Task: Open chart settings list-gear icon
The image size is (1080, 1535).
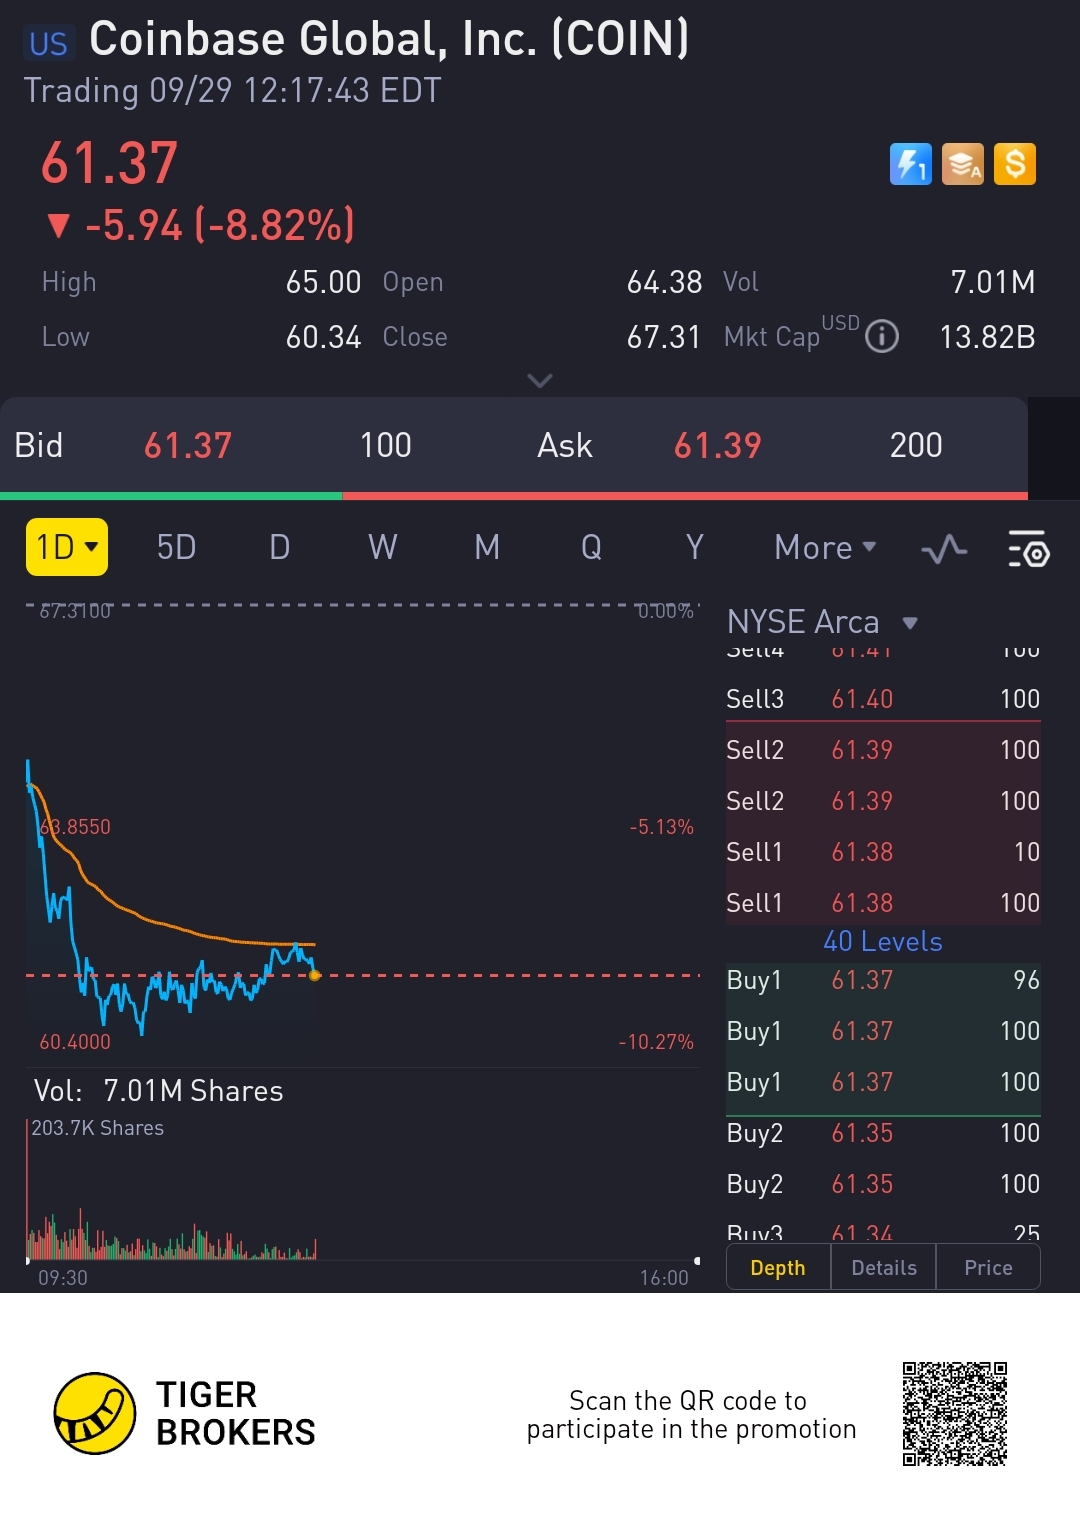Action: click(1028, 548)
